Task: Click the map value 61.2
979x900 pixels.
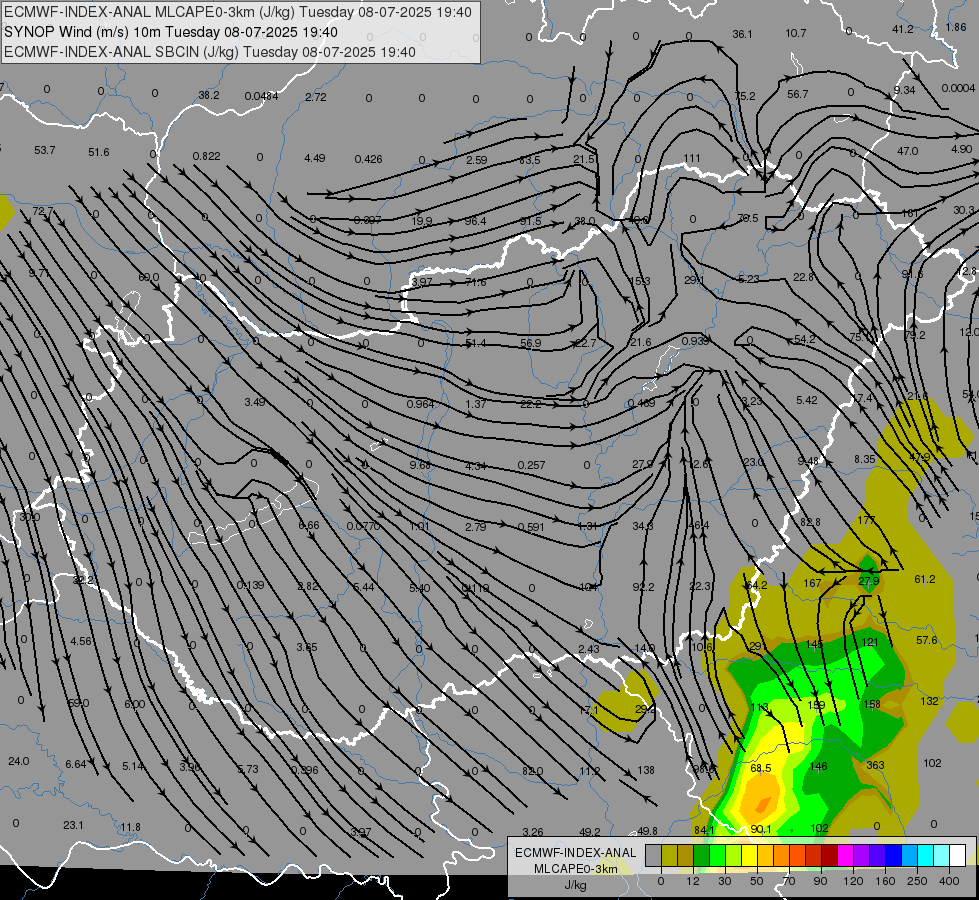Action: point(925,580)
